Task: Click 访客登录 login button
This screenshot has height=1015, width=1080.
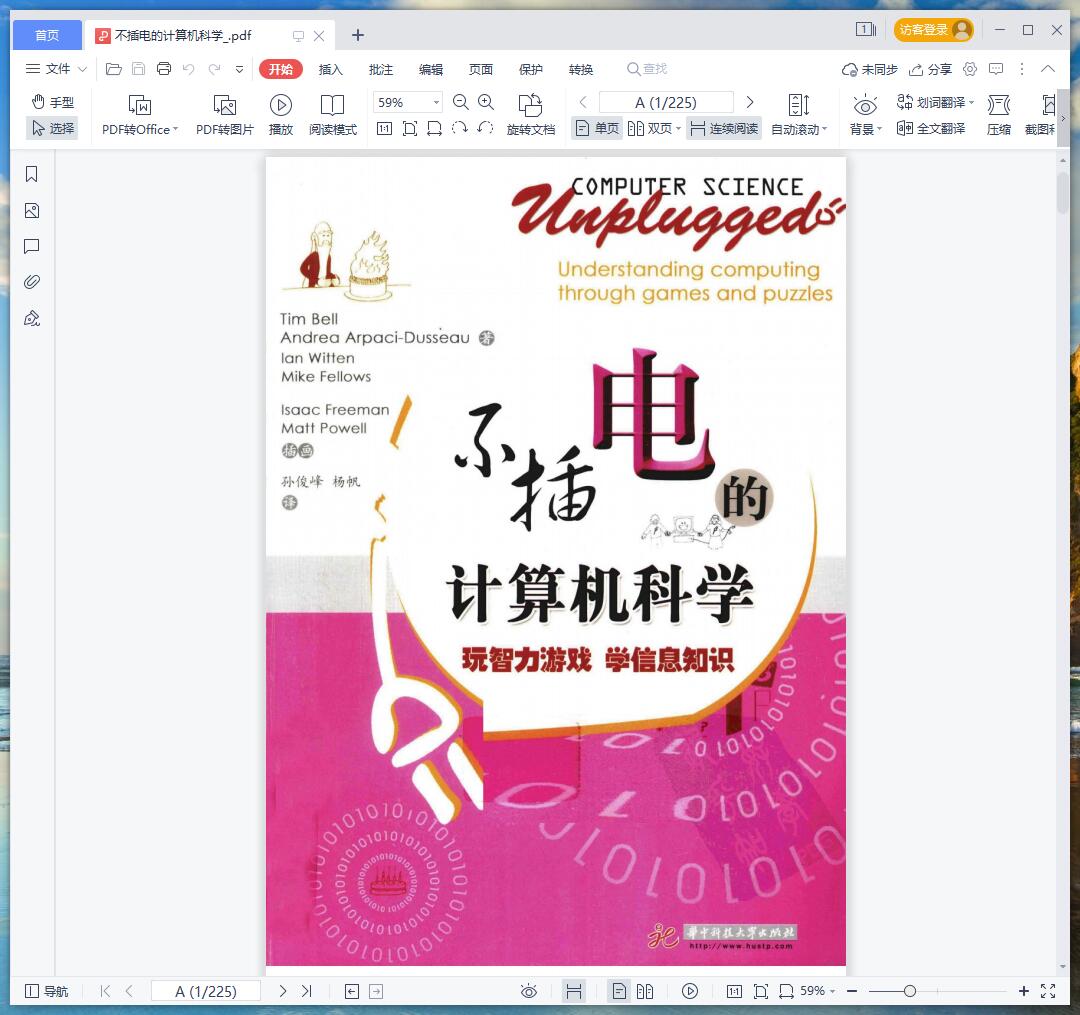Action: pos(933,30)
